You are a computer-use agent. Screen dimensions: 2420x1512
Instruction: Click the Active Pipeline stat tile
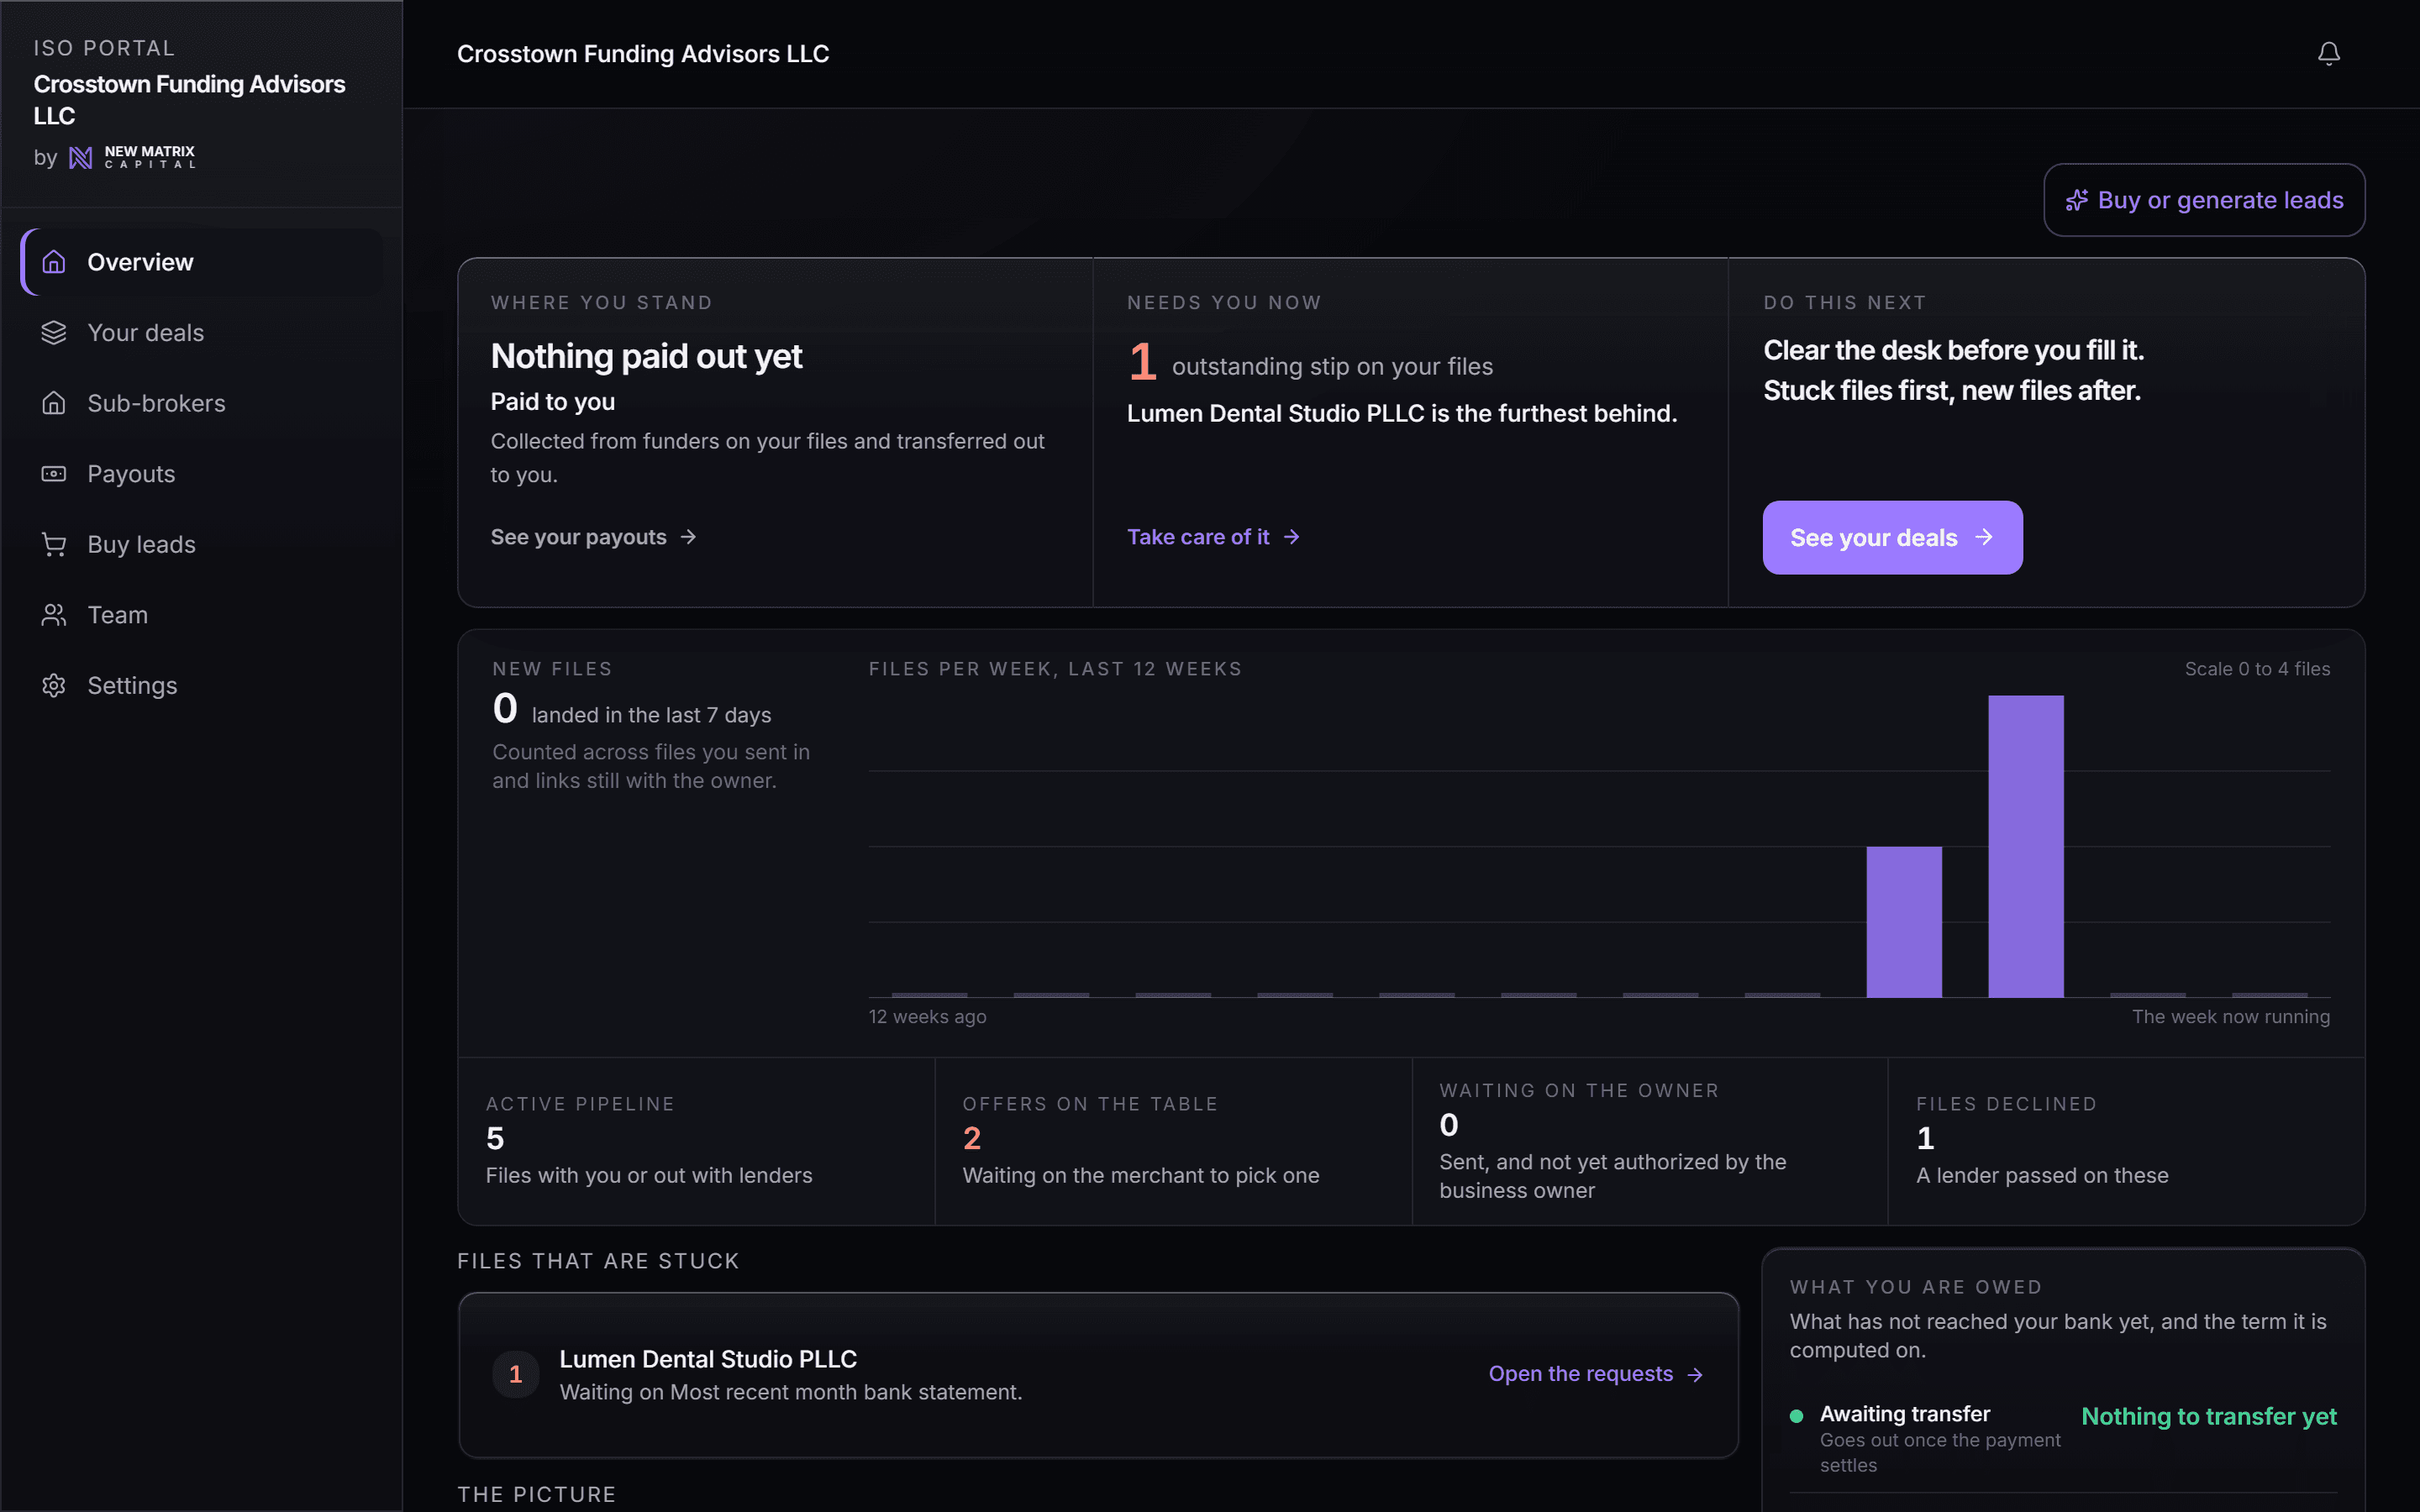coord(696,1140)
